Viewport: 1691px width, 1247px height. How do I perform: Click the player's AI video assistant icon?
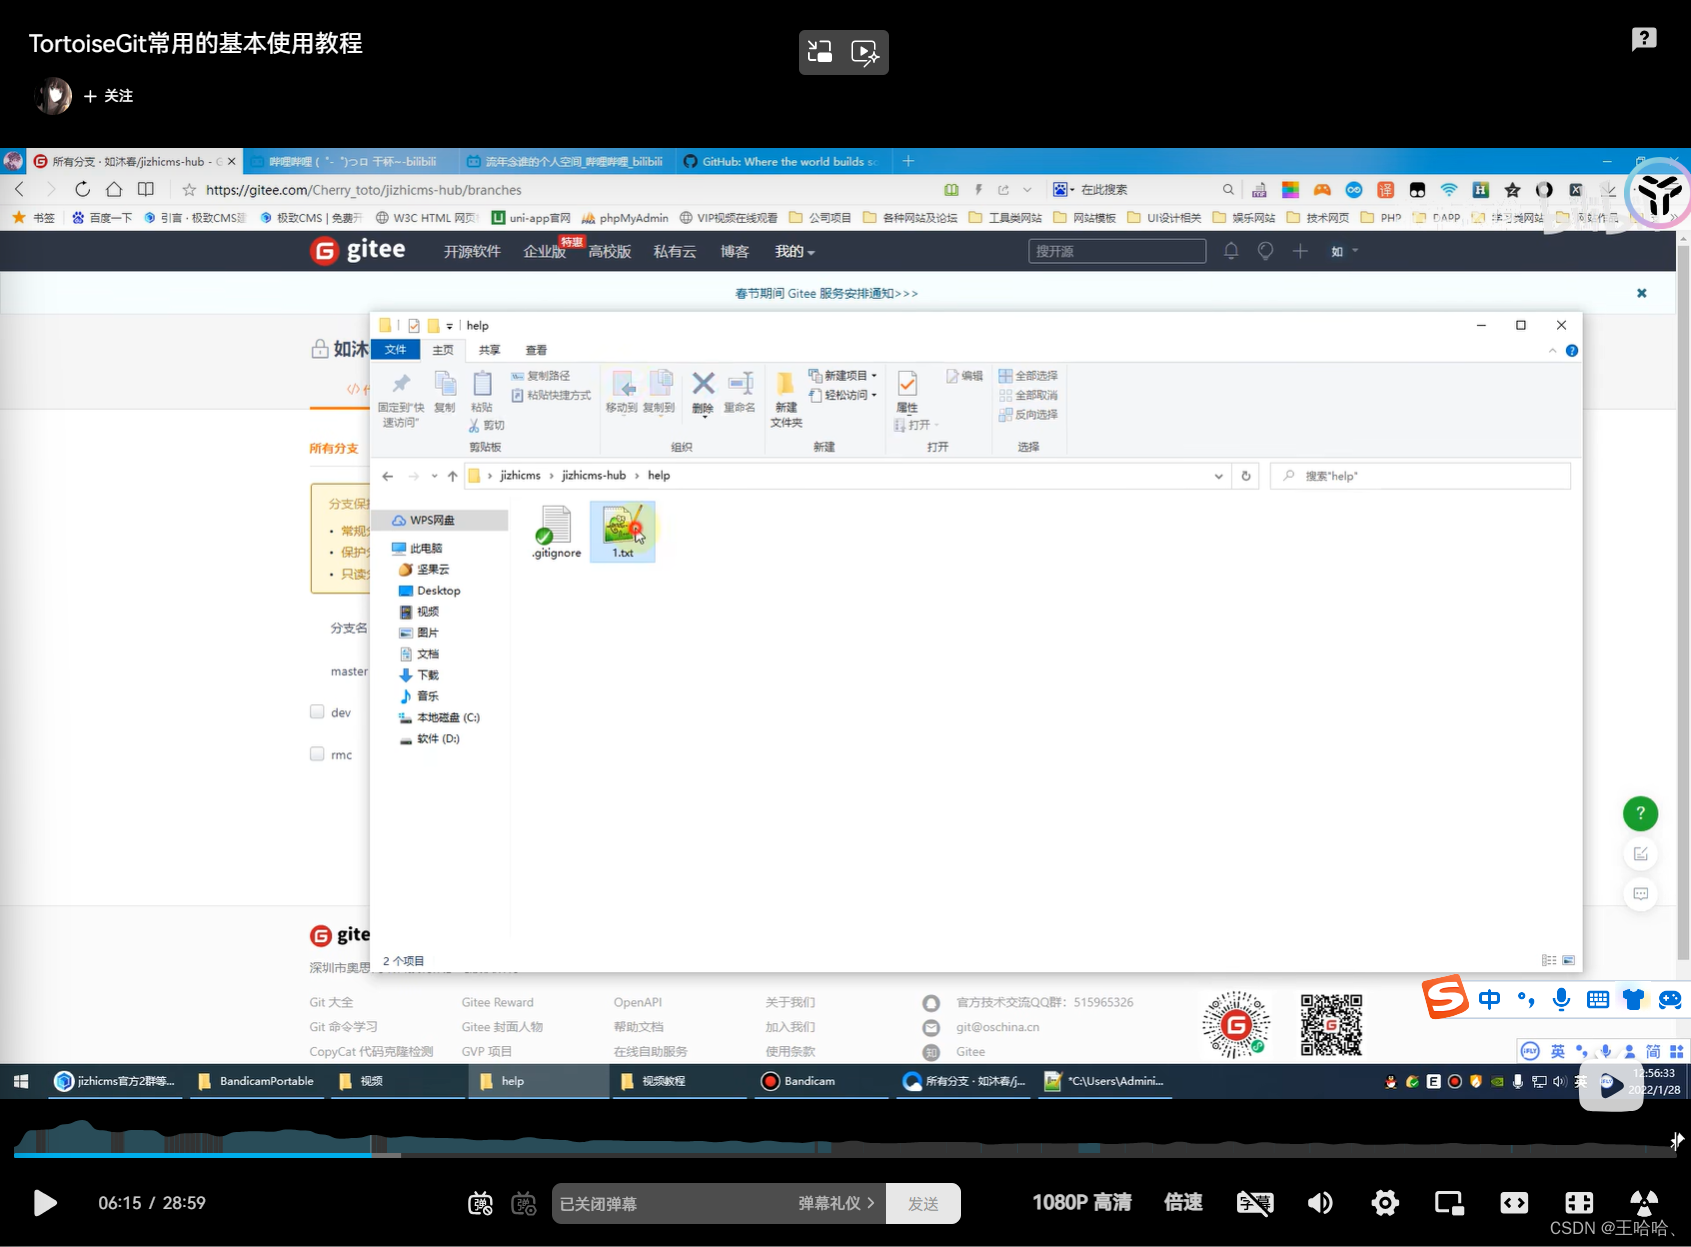point(865,52)
